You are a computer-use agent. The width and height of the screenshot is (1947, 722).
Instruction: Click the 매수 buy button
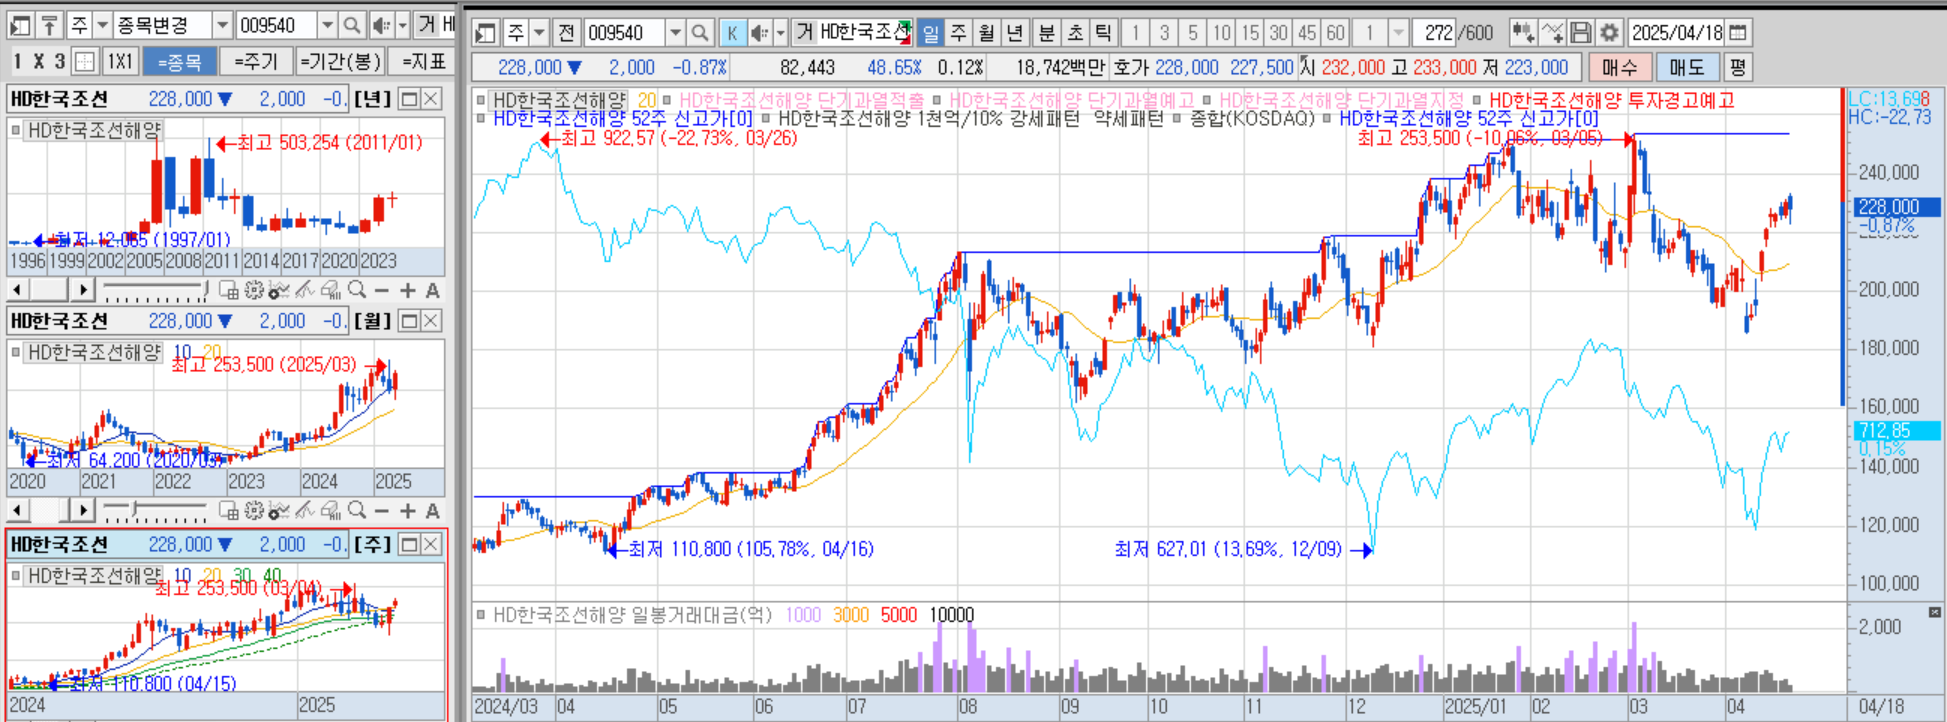click(1620, 67)
